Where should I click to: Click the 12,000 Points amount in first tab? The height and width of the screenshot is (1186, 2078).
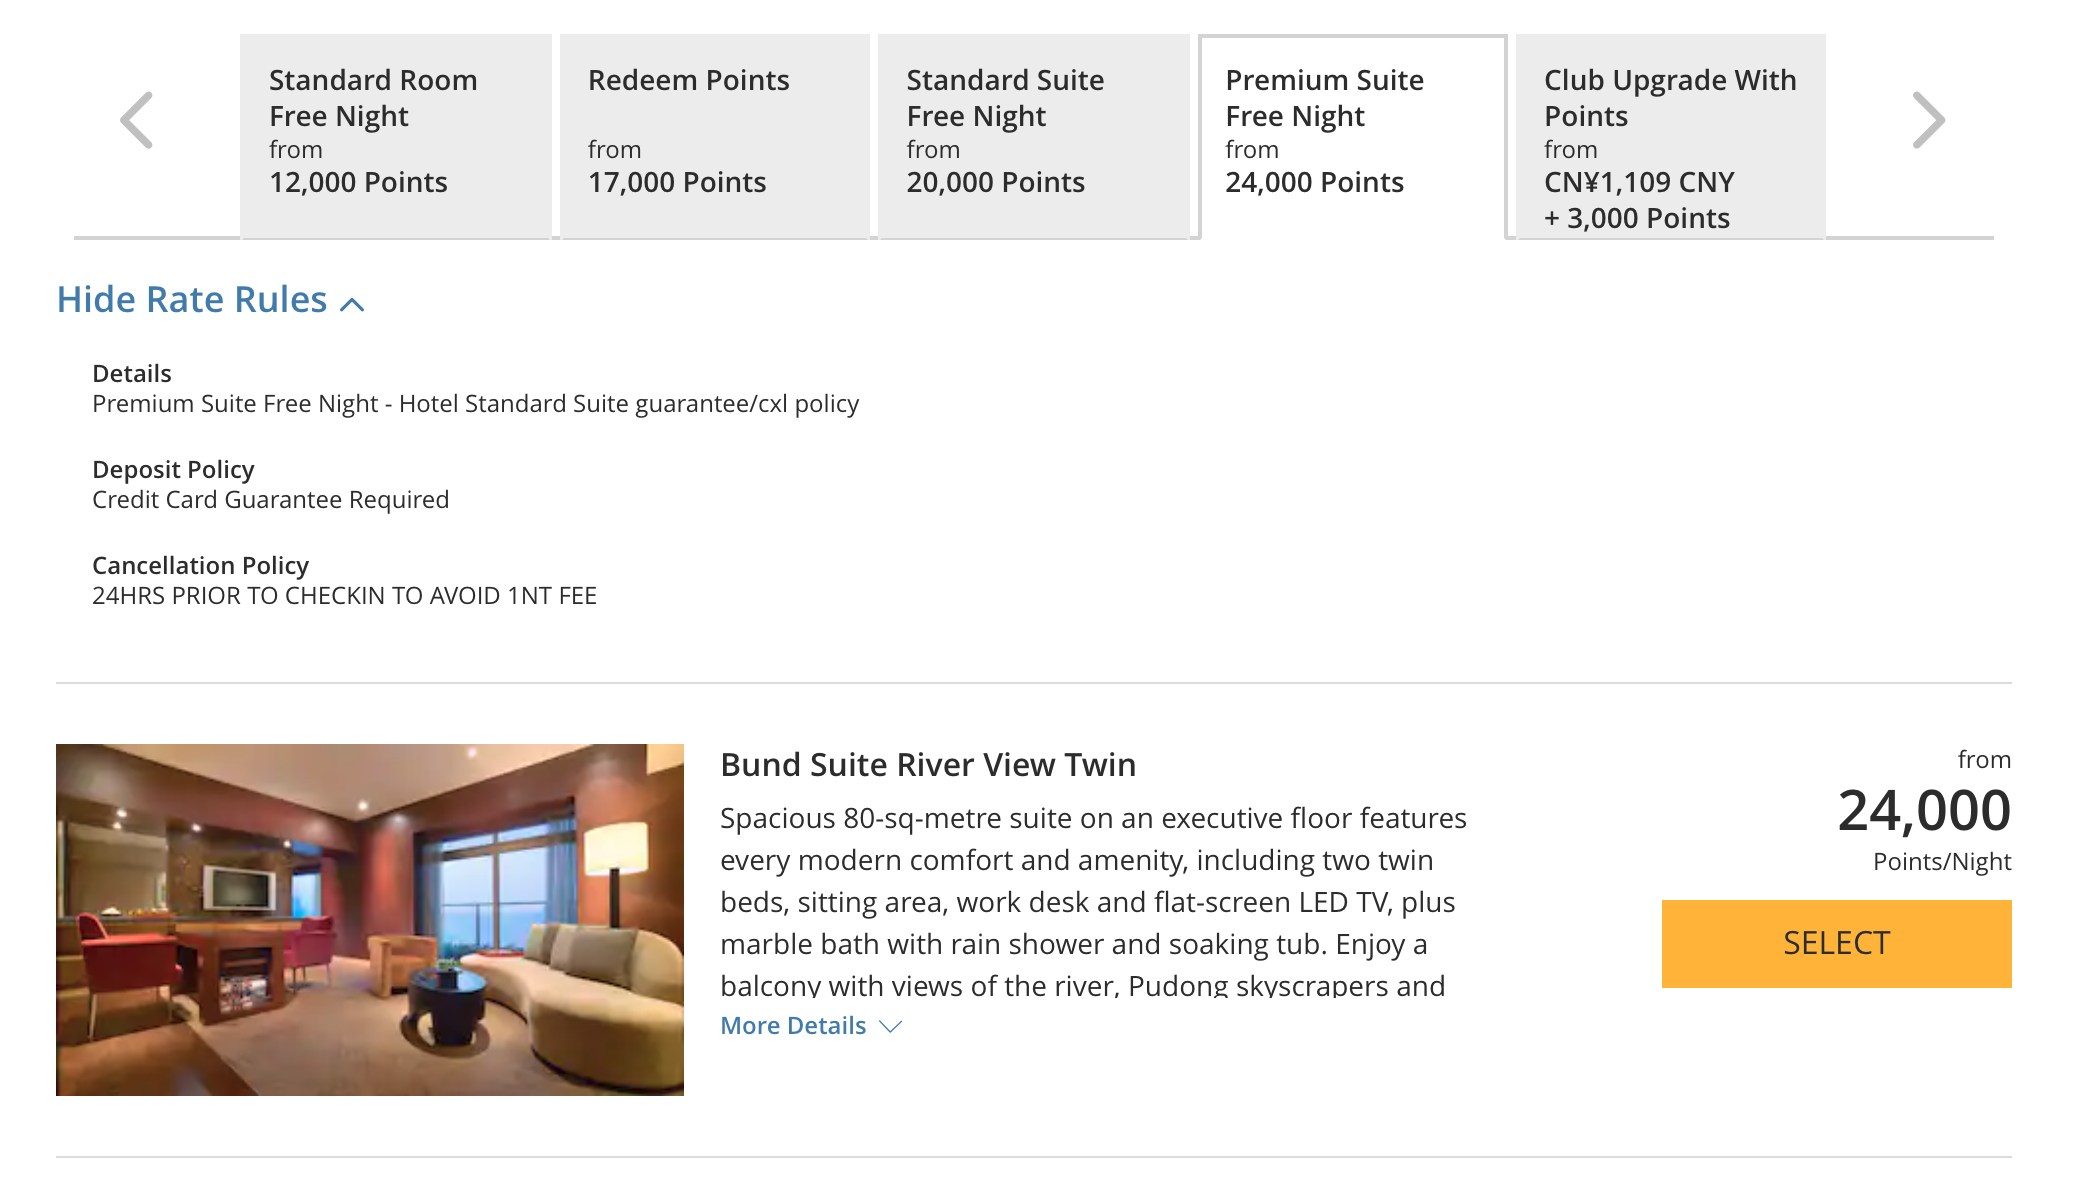click(358, 182)
